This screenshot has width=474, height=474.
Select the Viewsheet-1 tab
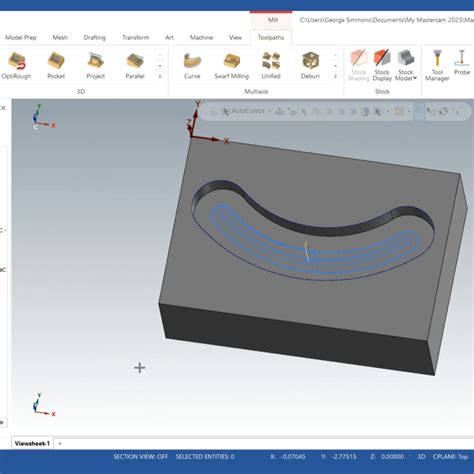[32, 443]
